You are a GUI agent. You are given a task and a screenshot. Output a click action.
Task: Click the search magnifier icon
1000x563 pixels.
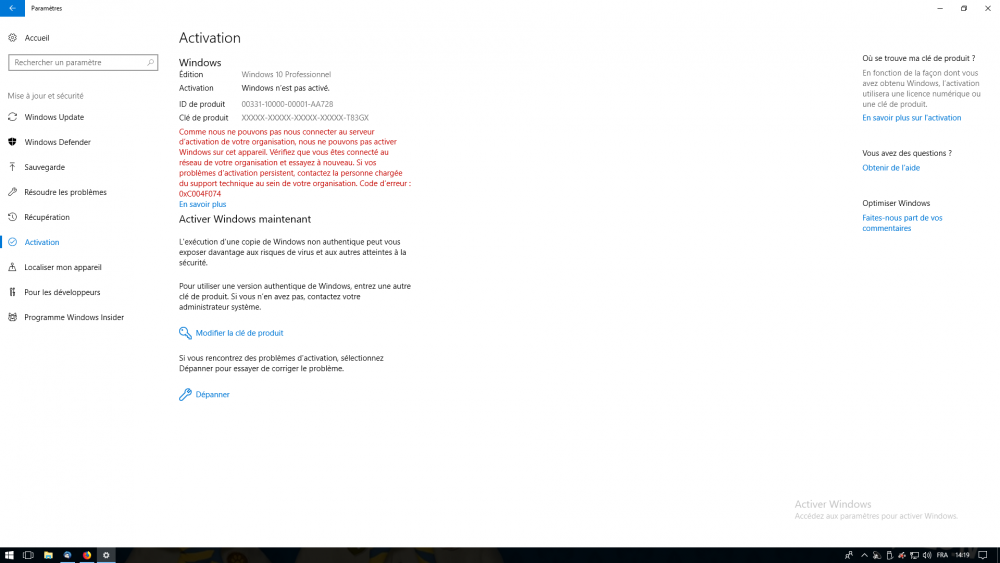pos(151,62)
